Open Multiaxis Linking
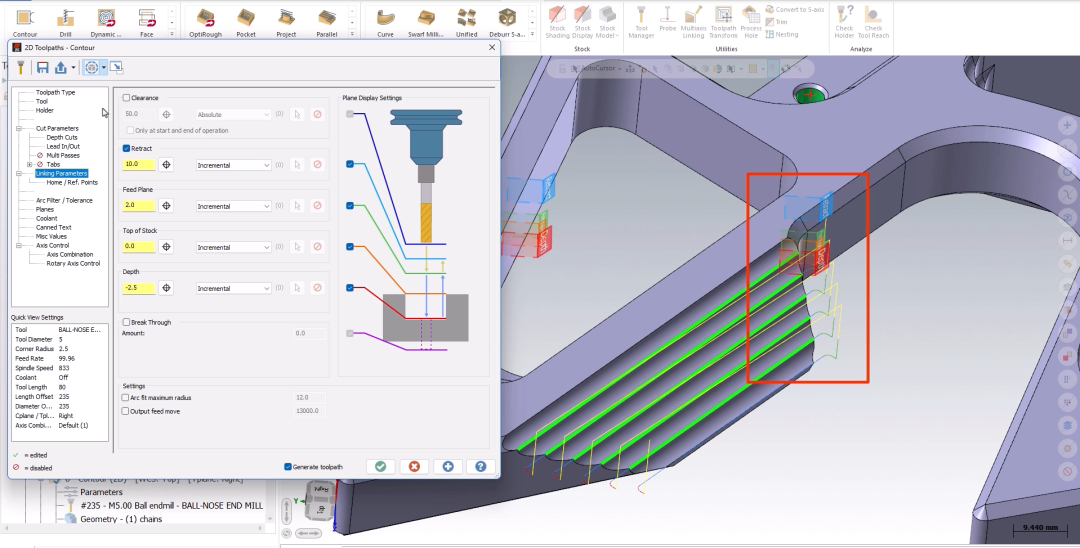 693,21
